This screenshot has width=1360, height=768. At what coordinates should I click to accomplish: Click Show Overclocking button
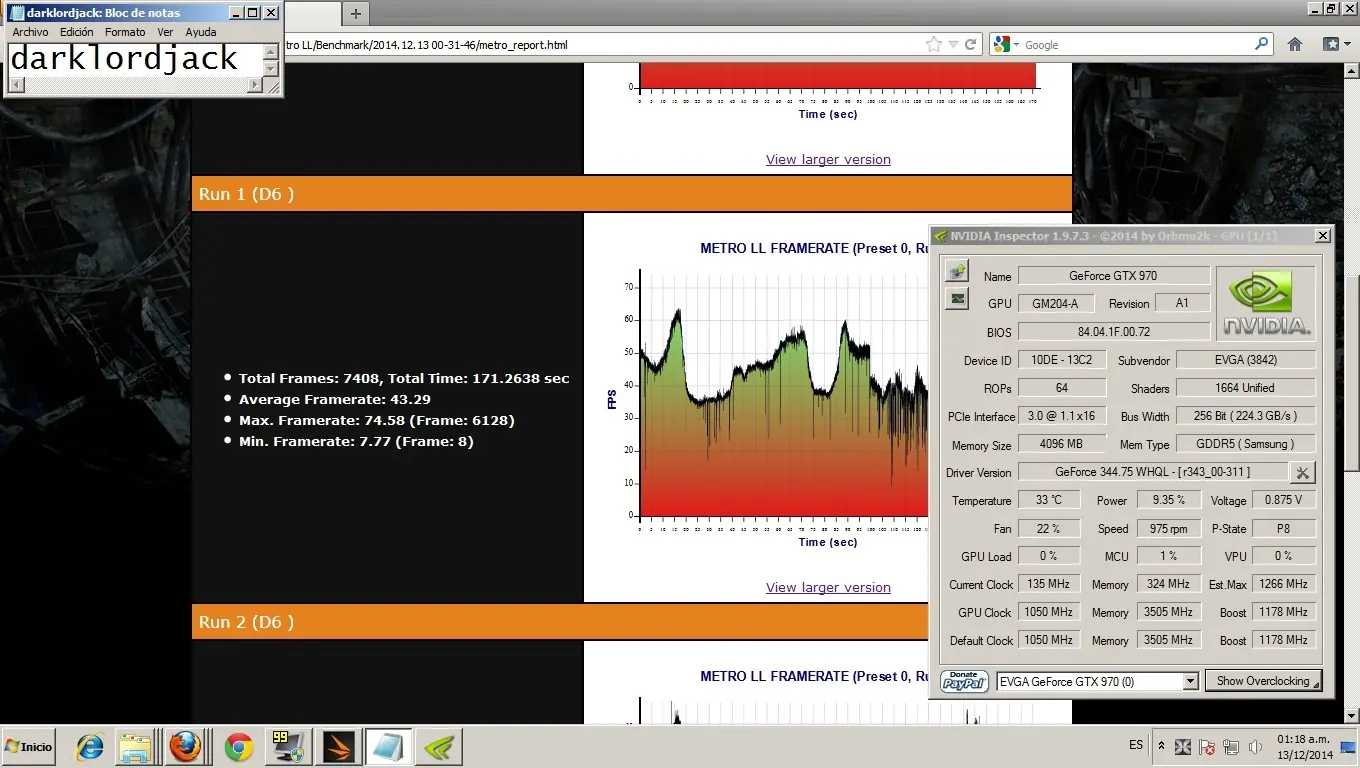pyautogui.click(x=1263, y=681)
